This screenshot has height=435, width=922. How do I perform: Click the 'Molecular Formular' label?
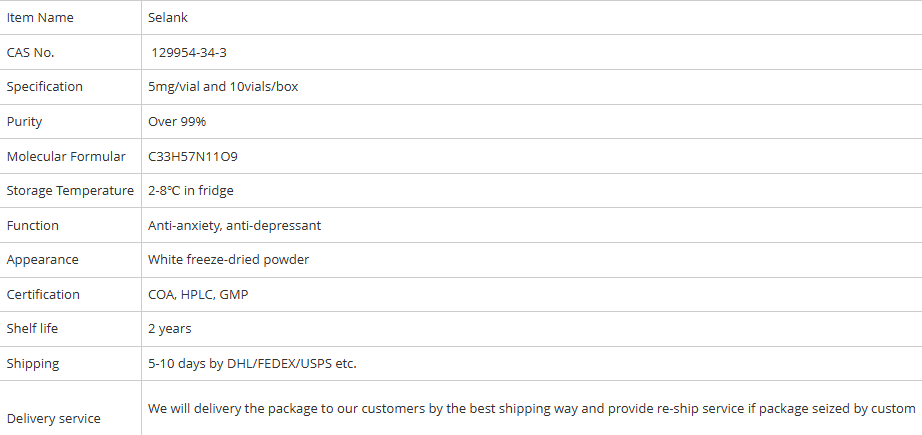pos(66,157)
